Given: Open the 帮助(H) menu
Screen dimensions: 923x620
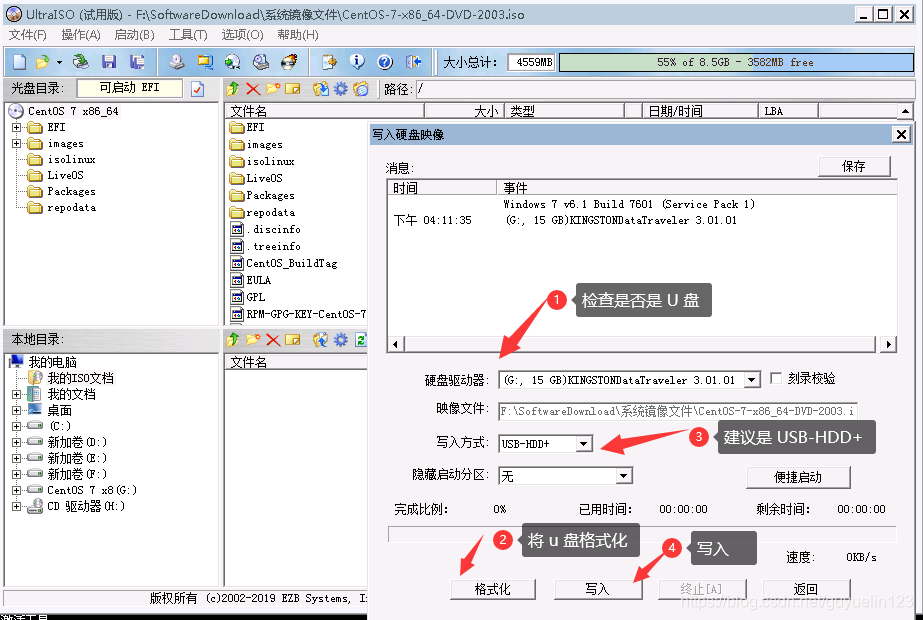Looking at the screenshot, I should (x=298, y=35).
